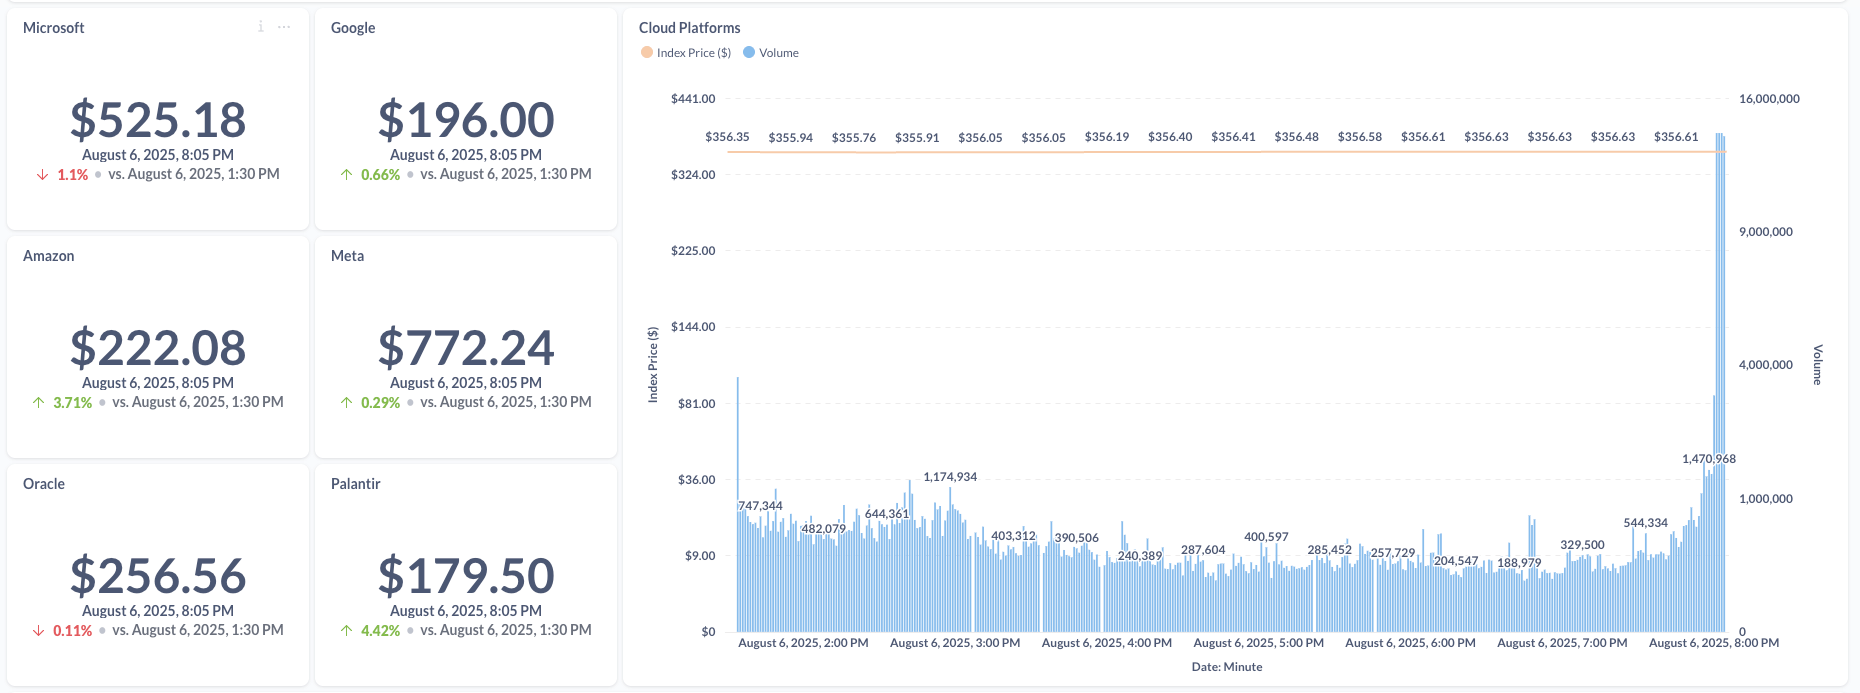This screenshot has width=1860, height=693.
Task: Click the green up arrow beside 0.29%
Action: (x=346, y=403)
